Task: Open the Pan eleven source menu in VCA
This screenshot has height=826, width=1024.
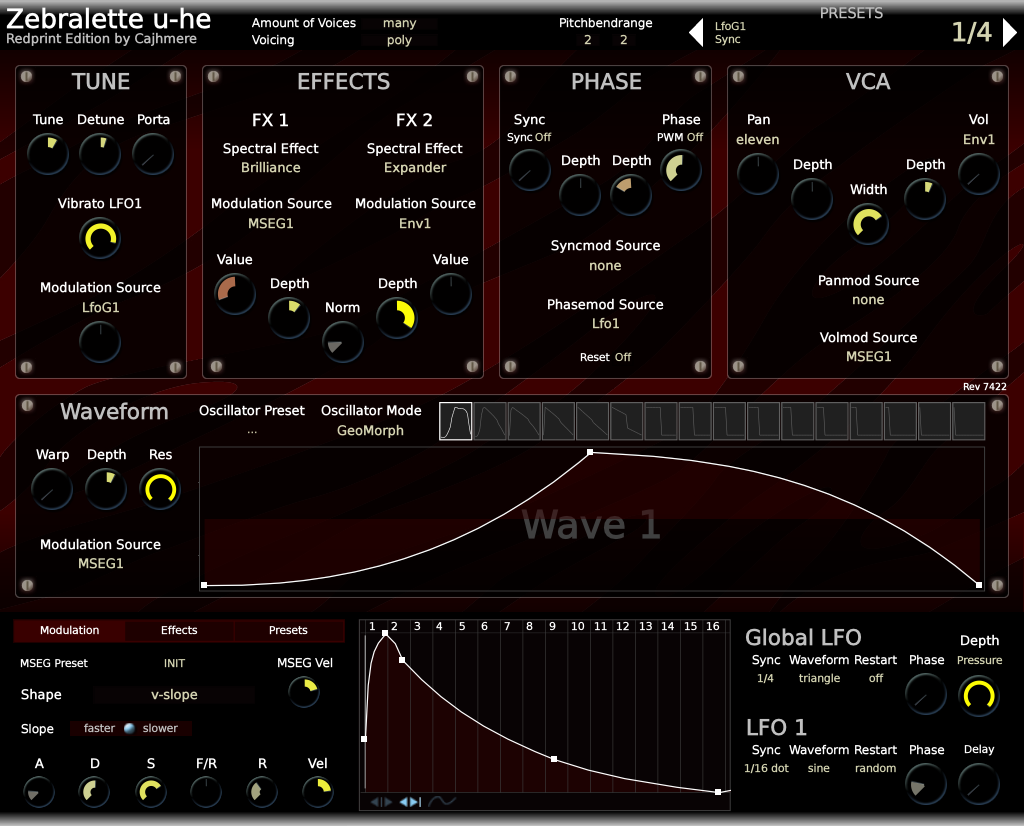Action: click(x=758, y=139)
